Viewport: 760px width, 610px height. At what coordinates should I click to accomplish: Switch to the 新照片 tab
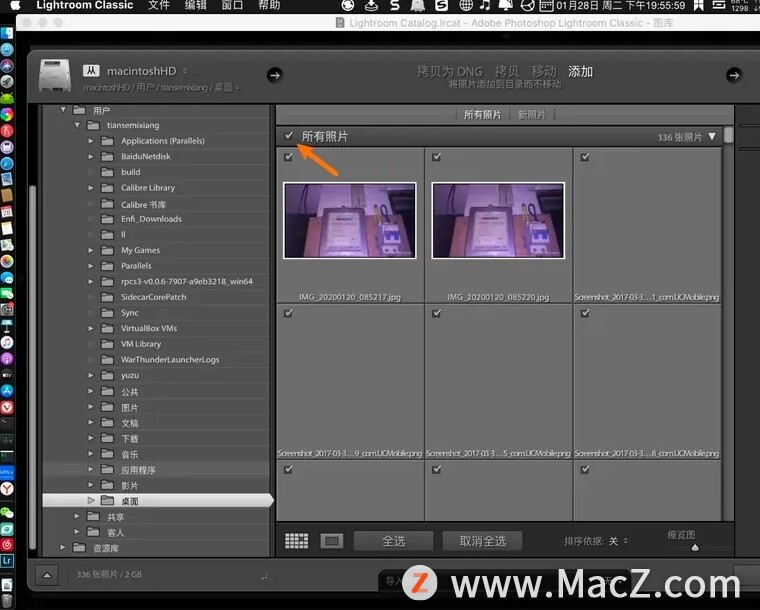tap(532, 115)
